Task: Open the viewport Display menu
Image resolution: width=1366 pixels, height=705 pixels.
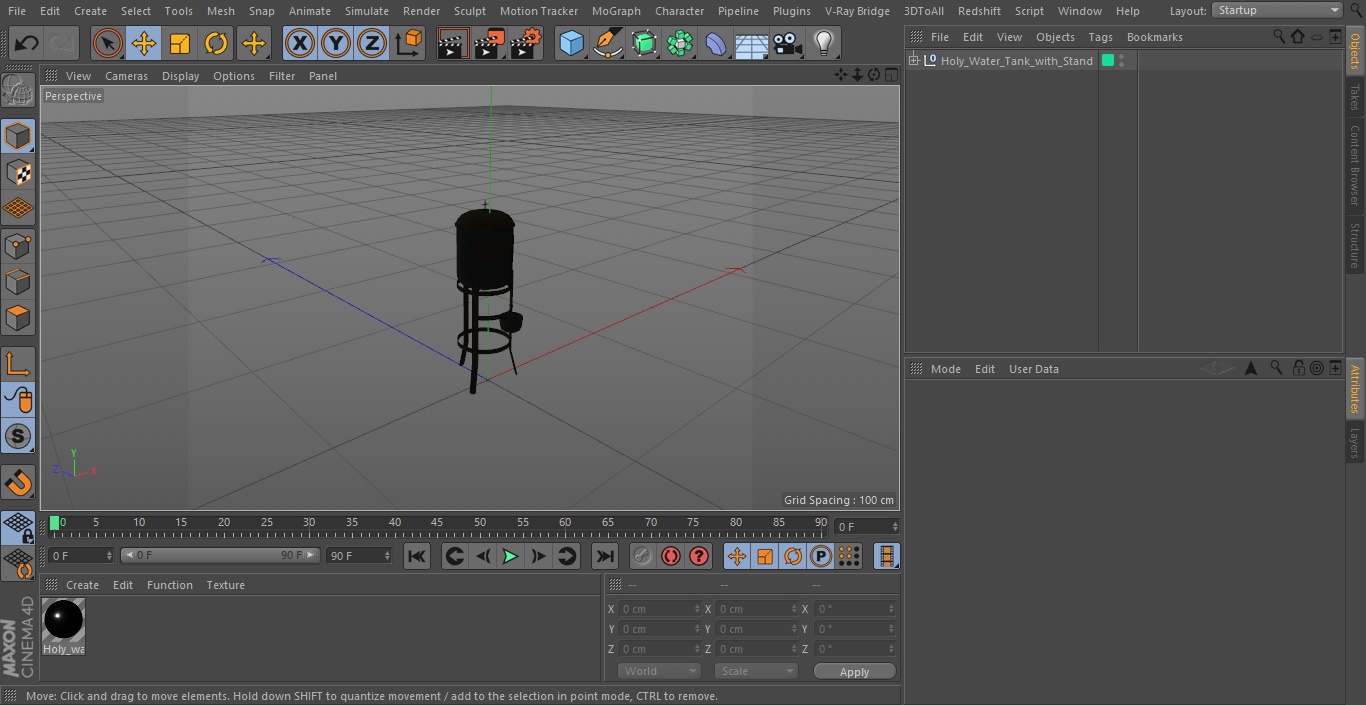Action: [180, 76]
